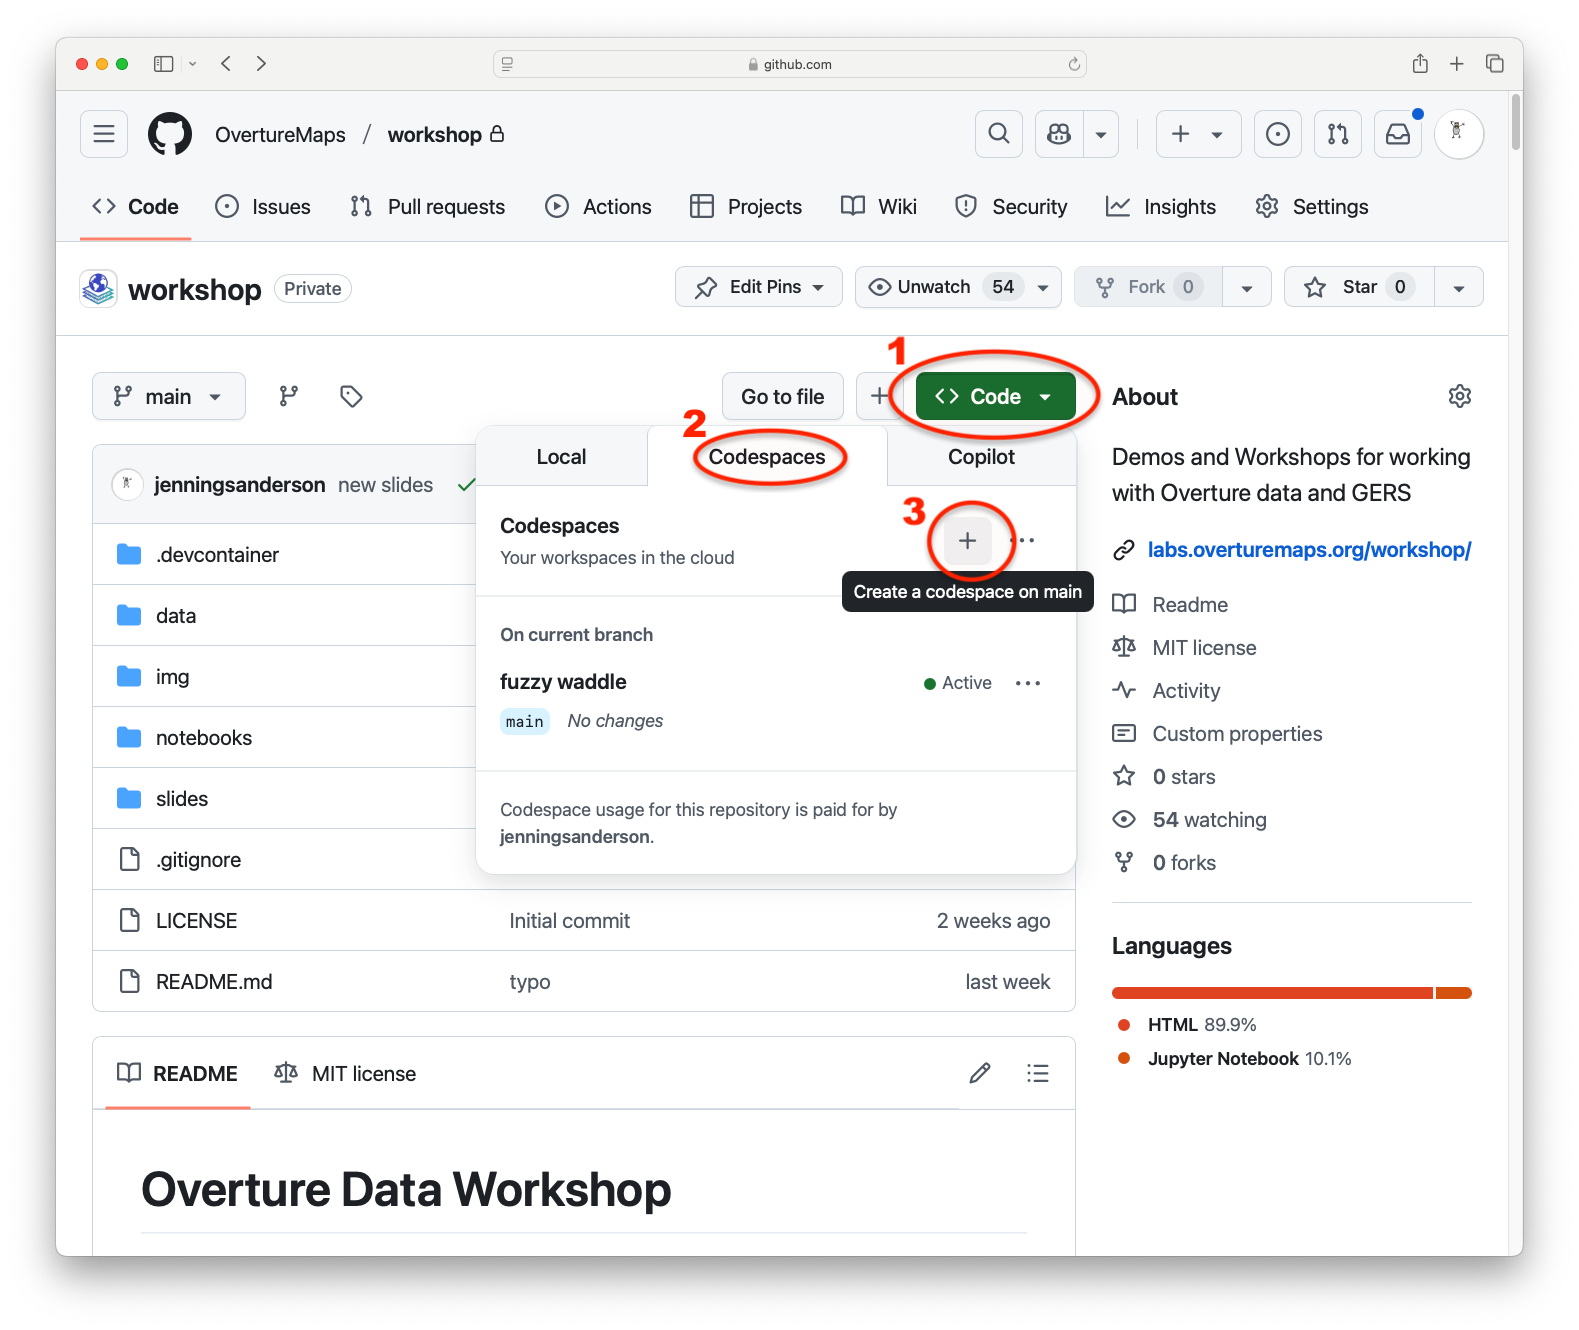Expand the Fork options dropdown arrow
The height and width of the screenshot is (1330, 1579).
pos(1247,287)
